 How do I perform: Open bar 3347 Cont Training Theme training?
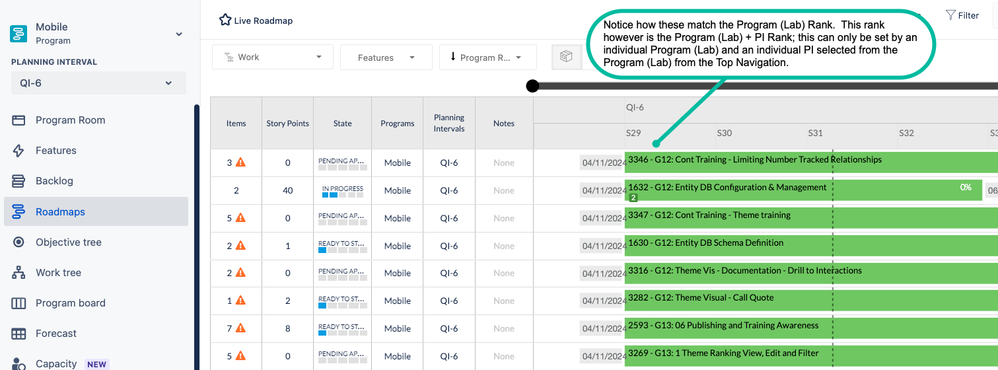click(812, 218)
